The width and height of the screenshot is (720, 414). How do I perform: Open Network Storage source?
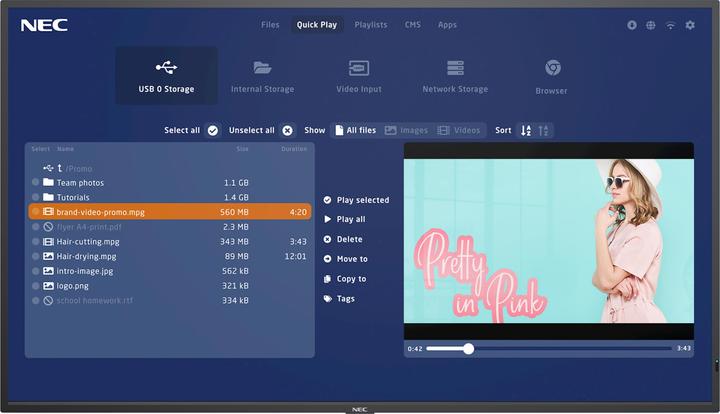(x=455, y=75)
